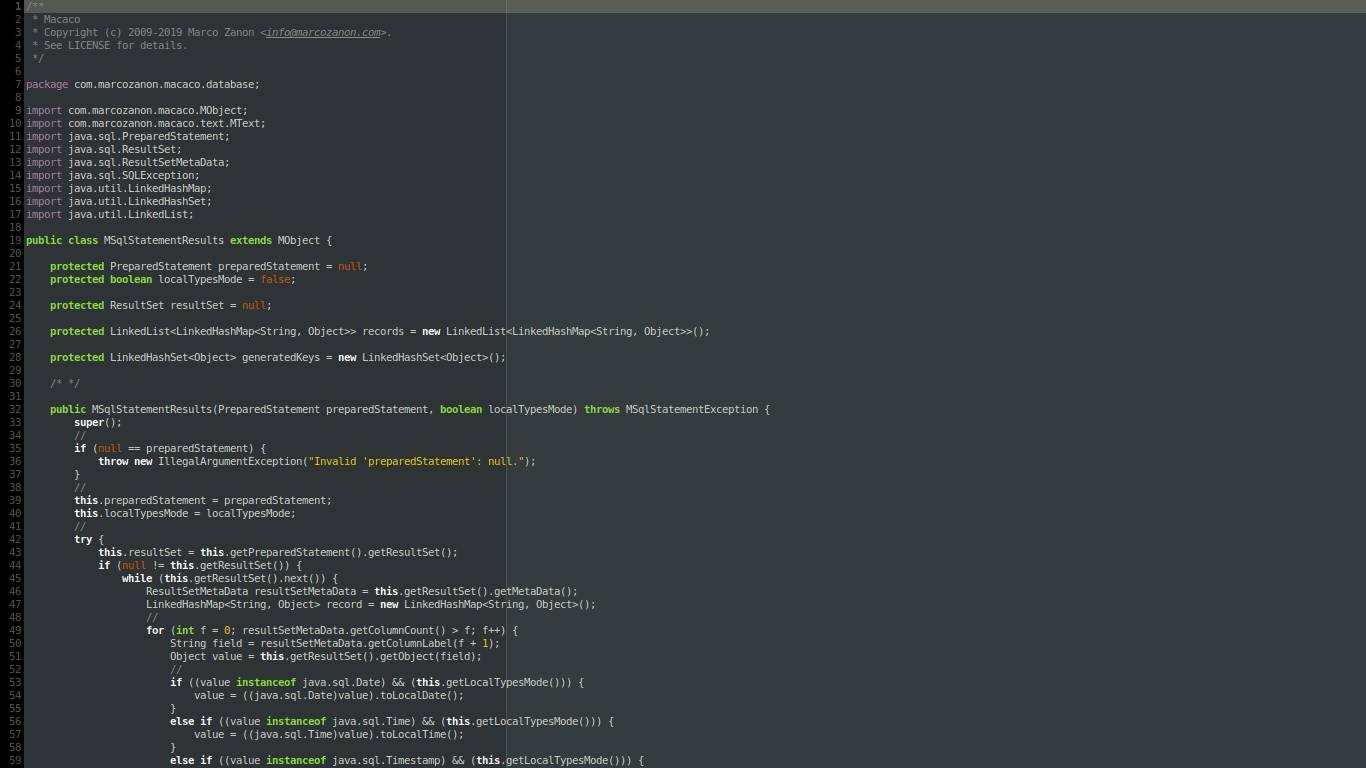Click line number 7 in the gutter

pos(18,84)
